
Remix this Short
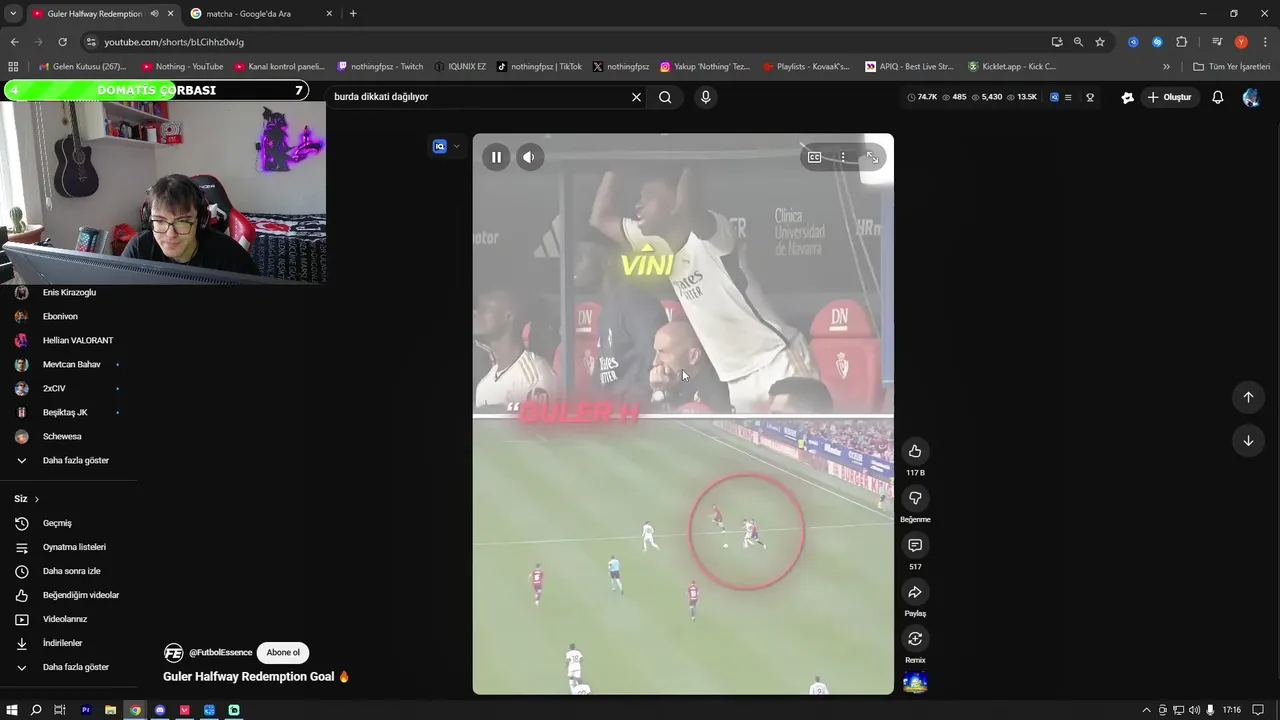tap(915, 639)
